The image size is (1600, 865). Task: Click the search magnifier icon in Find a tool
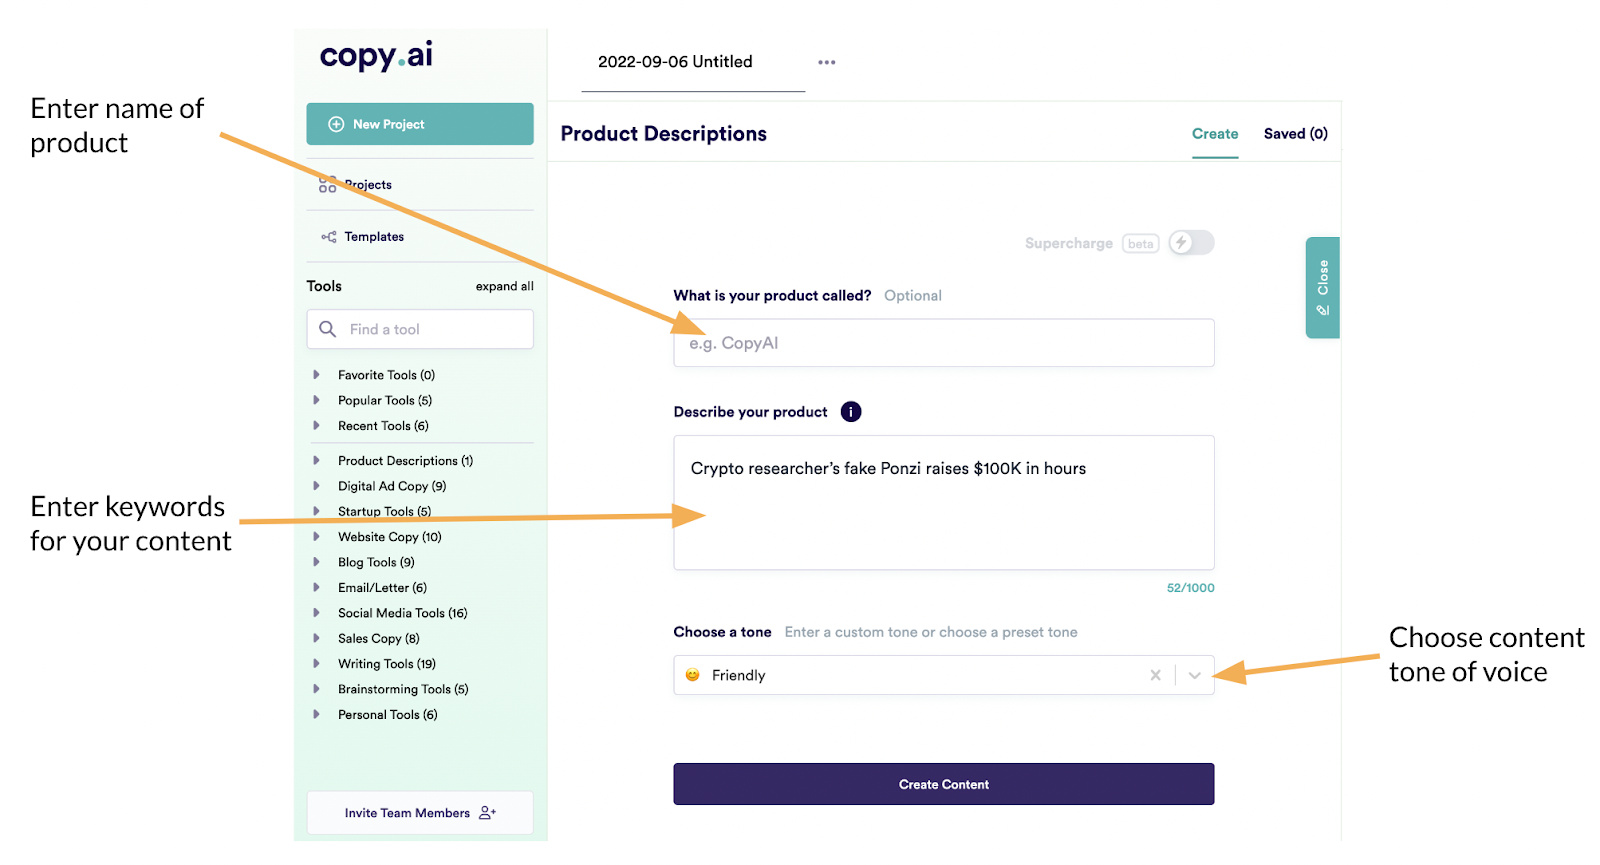tap(327, 329)
